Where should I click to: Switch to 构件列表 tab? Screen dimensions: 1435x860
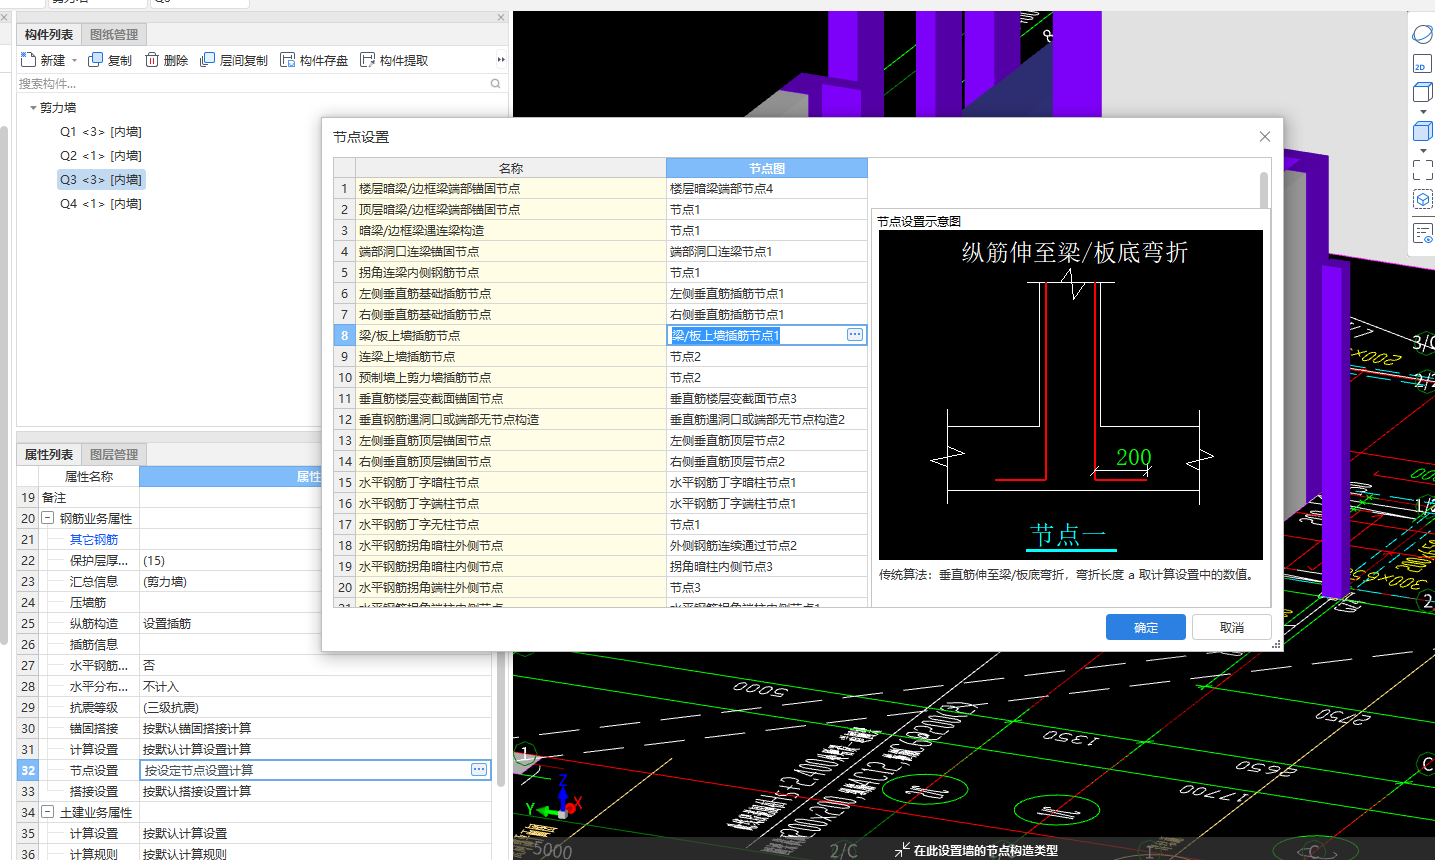tap(49, 35)
